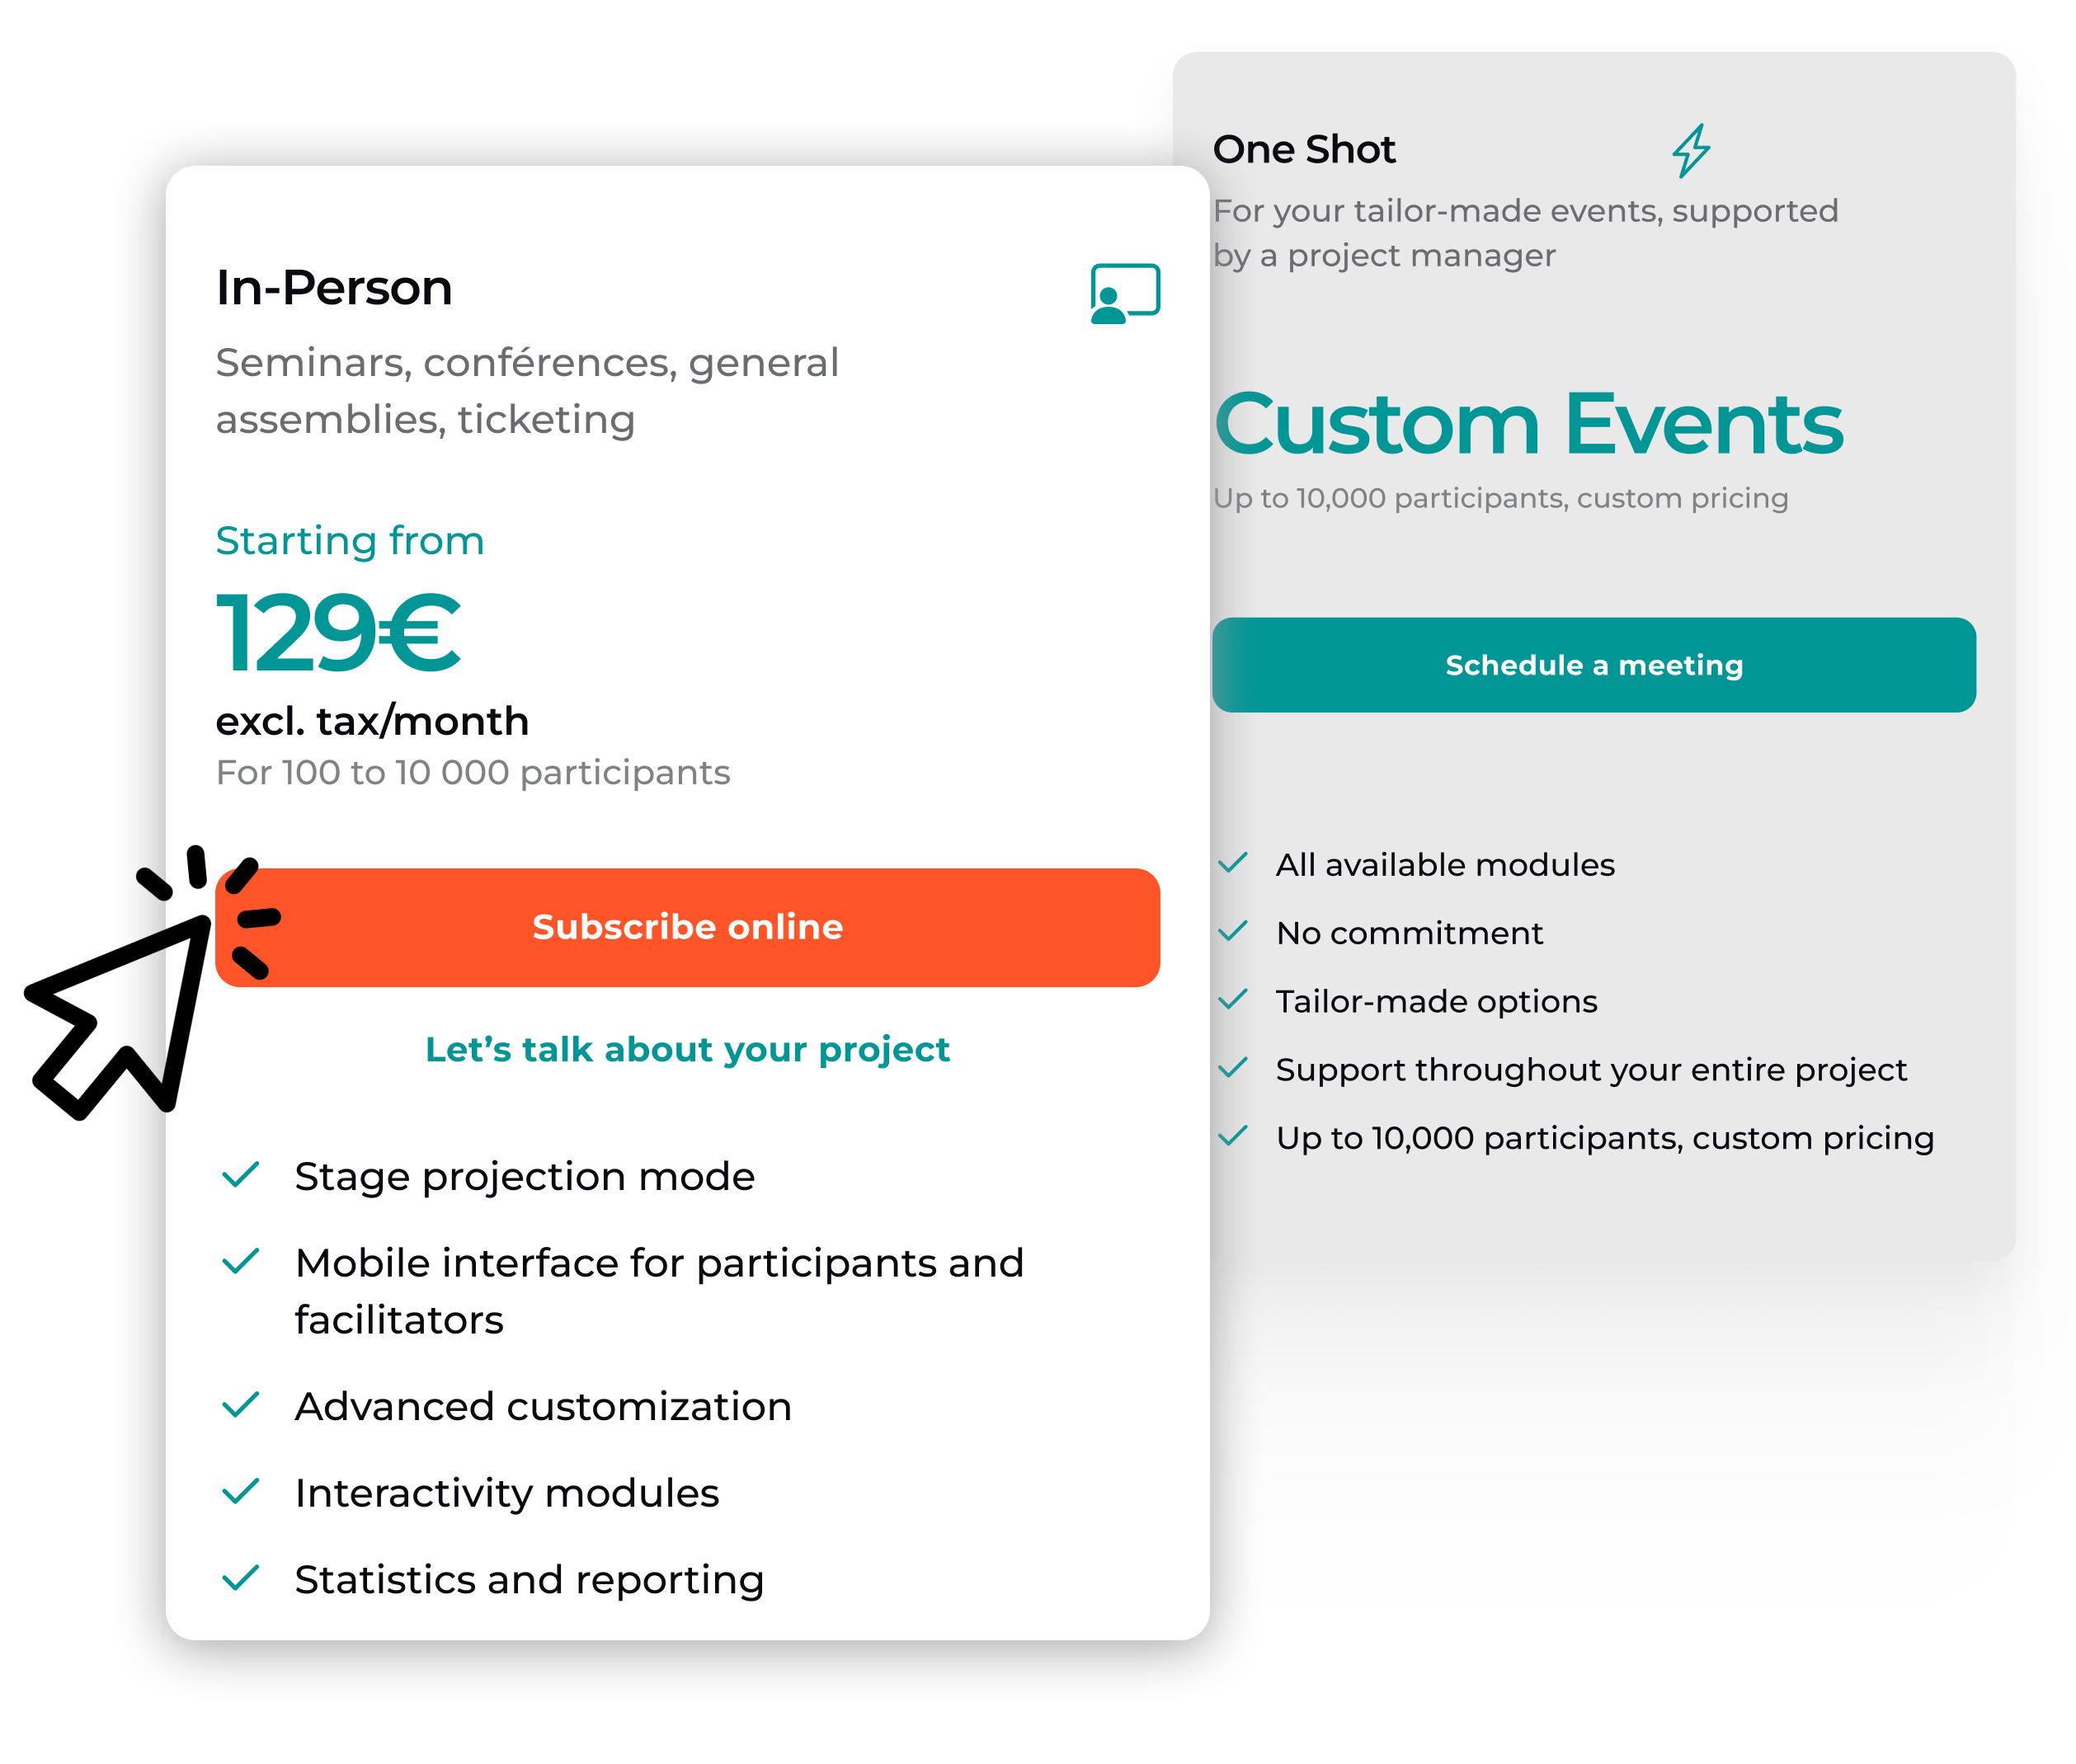Click the checkmark beside Interactivity modules
This screenshot has height=1764, width=2076.
point(240,1492)
